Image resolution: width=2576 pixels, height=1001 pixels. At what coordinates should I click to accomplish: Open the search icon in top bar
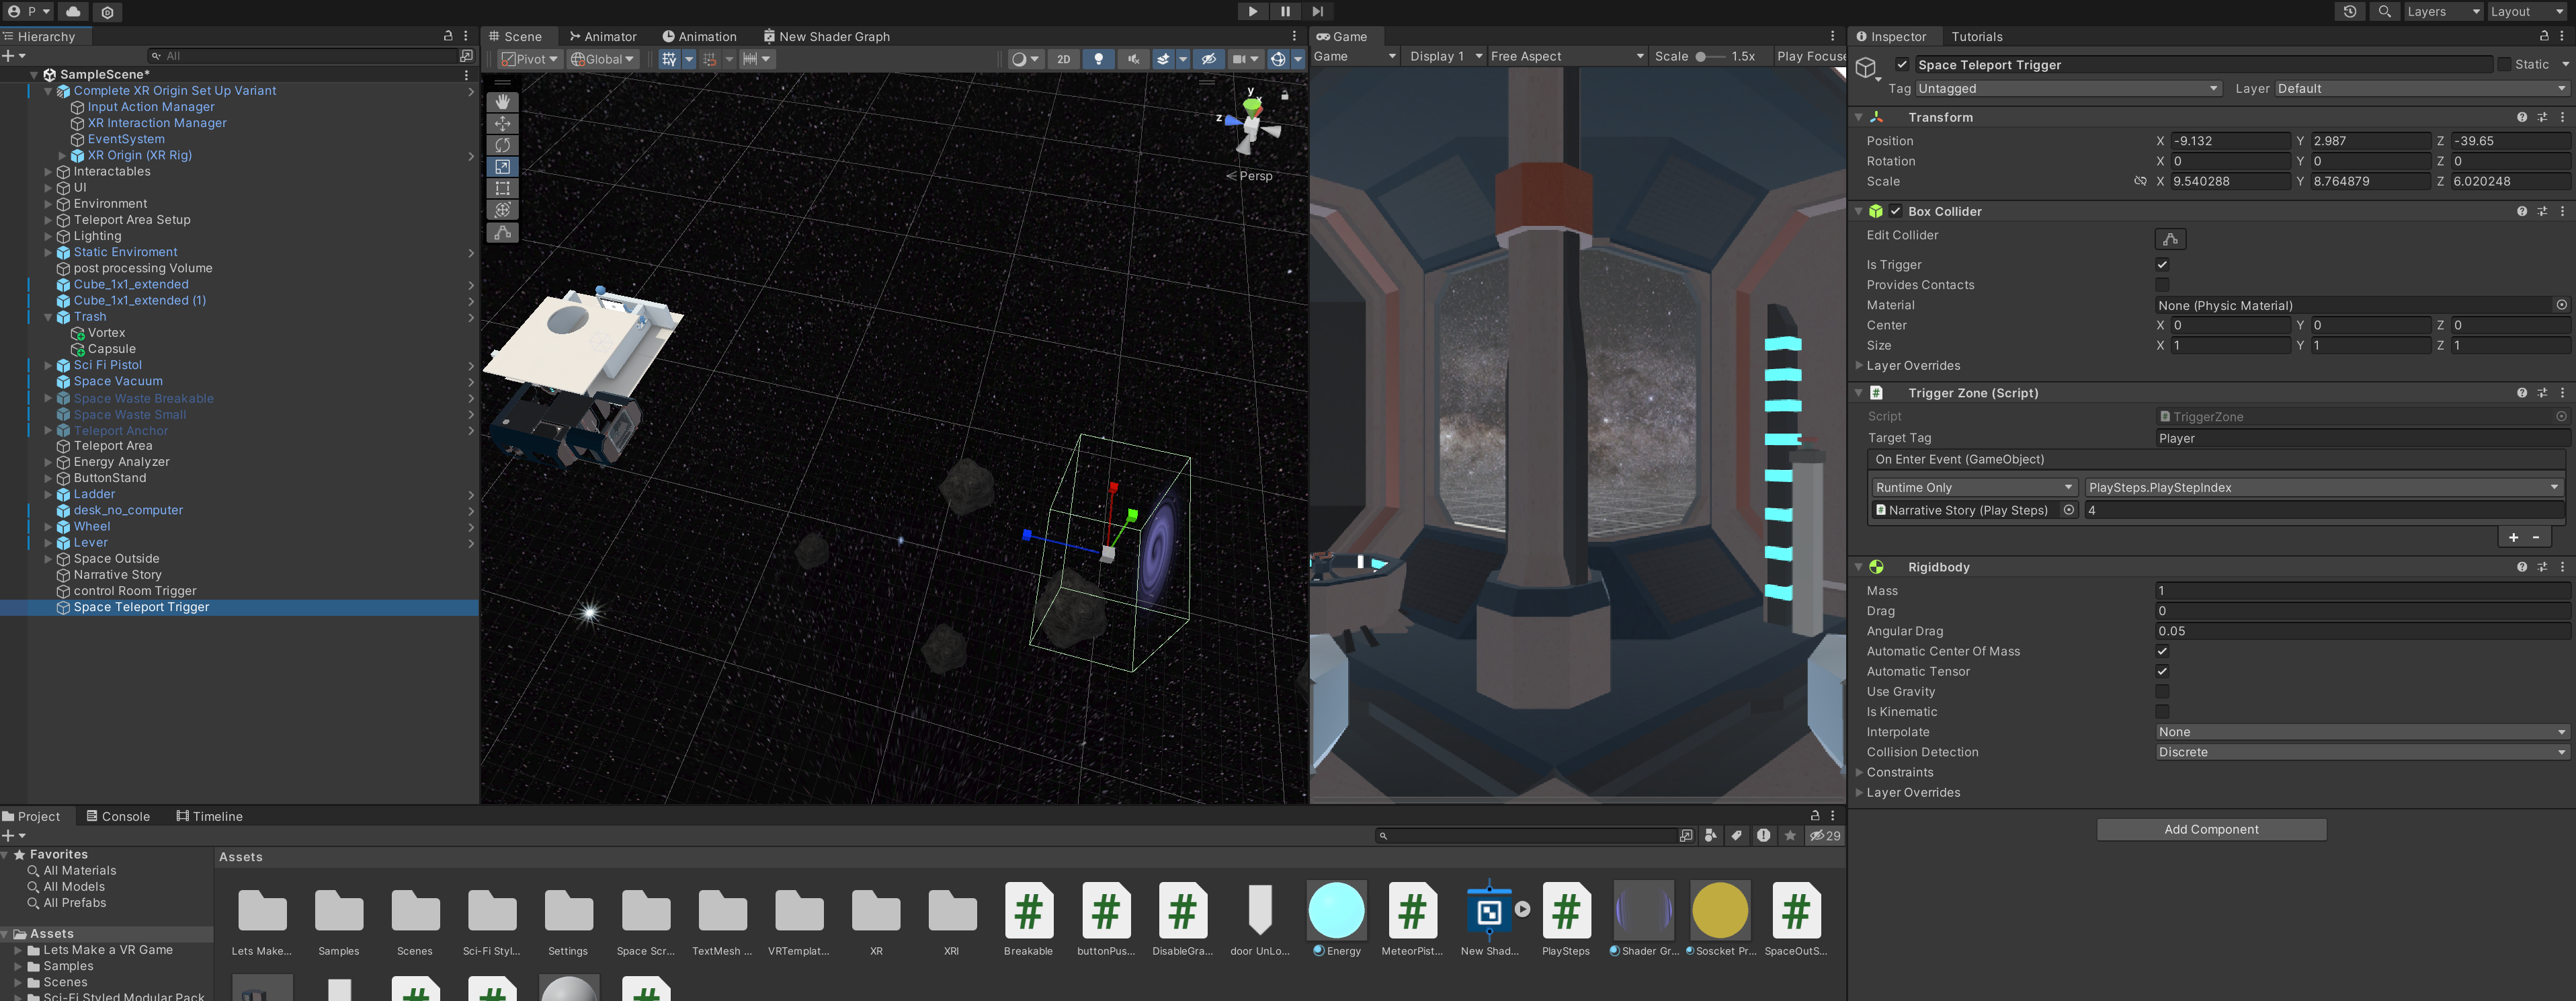(x=2385, y=11)
